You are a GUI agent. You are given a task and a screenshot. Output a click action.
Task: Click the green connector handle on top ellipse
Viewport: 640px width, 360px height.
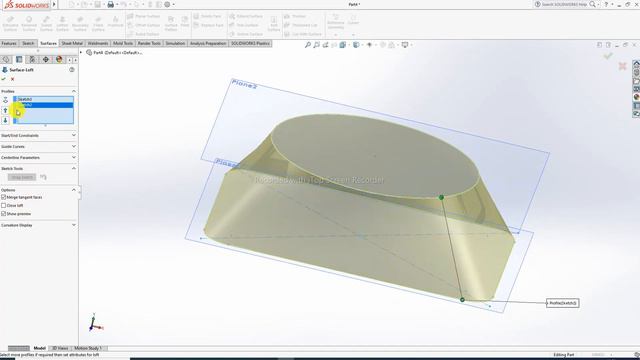[x=441, y=197]
